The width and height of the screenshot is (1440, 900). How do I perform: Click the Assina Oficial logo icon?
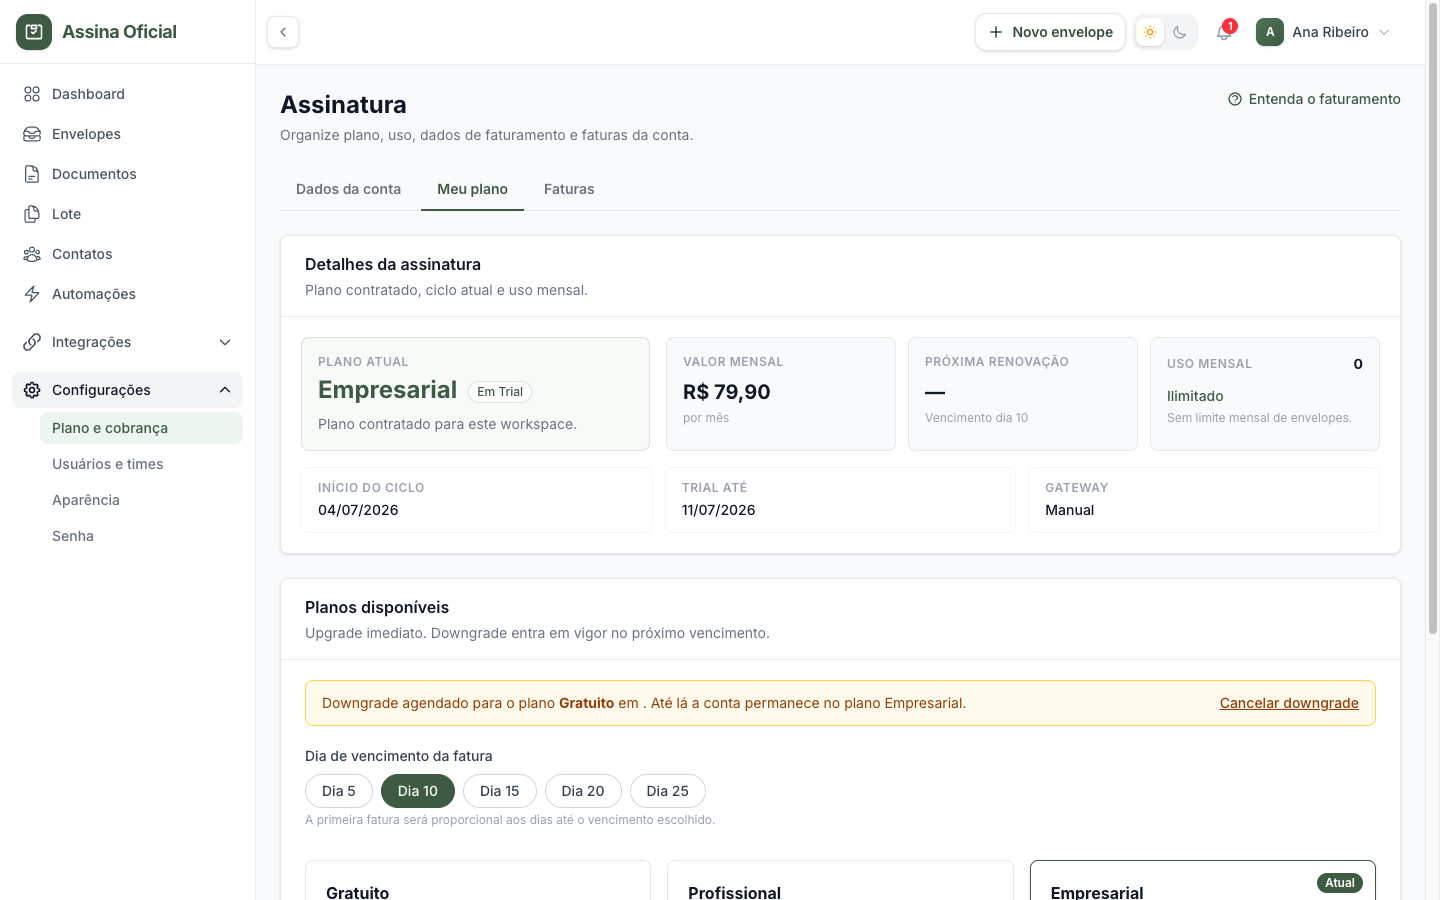click(x=34, y=32)
